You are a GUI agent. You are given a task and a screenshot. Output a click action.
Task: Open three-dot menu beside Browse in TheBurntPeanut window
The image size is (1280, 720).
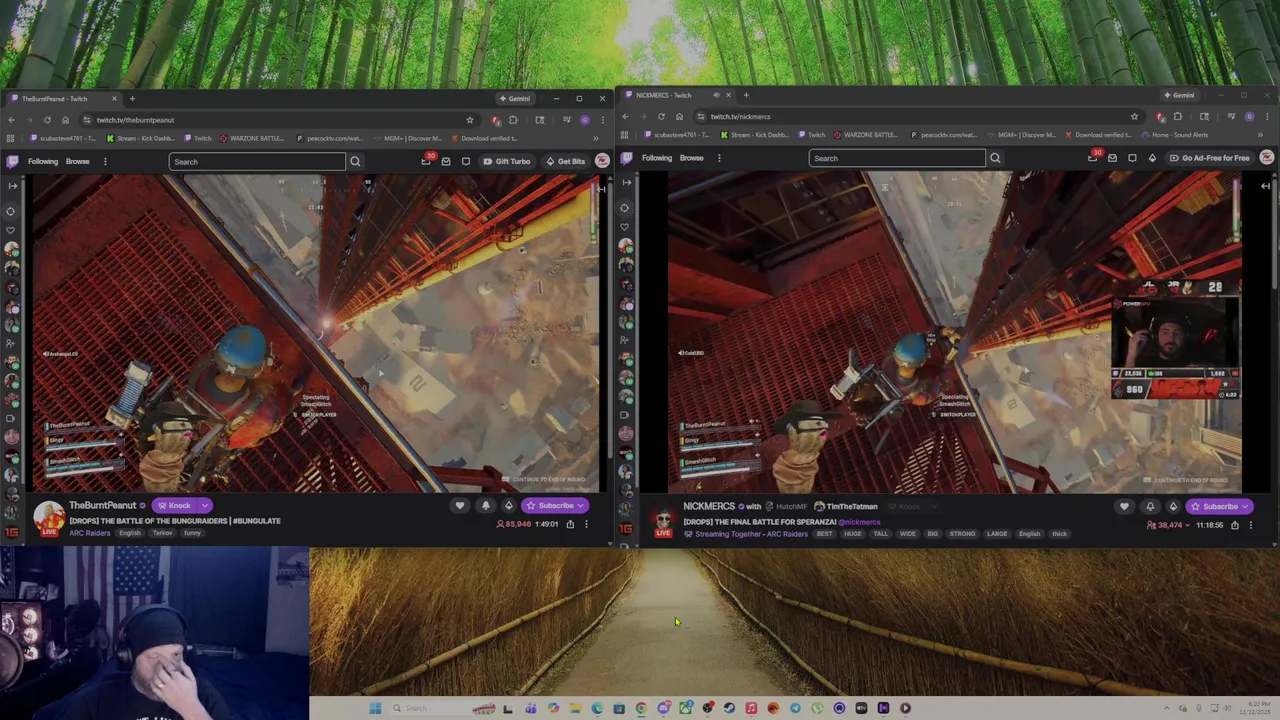pos(105,161)
